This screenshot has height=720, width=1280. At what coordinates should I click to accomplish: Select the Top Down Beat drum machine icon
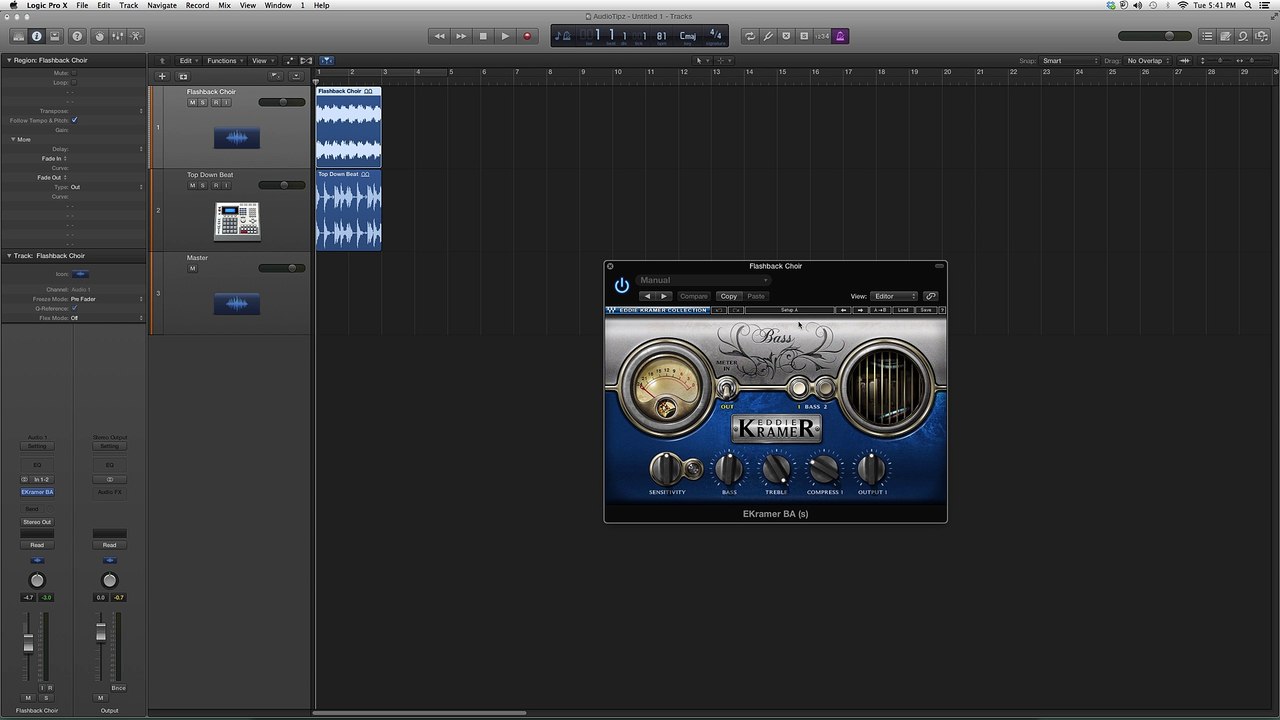237,221
